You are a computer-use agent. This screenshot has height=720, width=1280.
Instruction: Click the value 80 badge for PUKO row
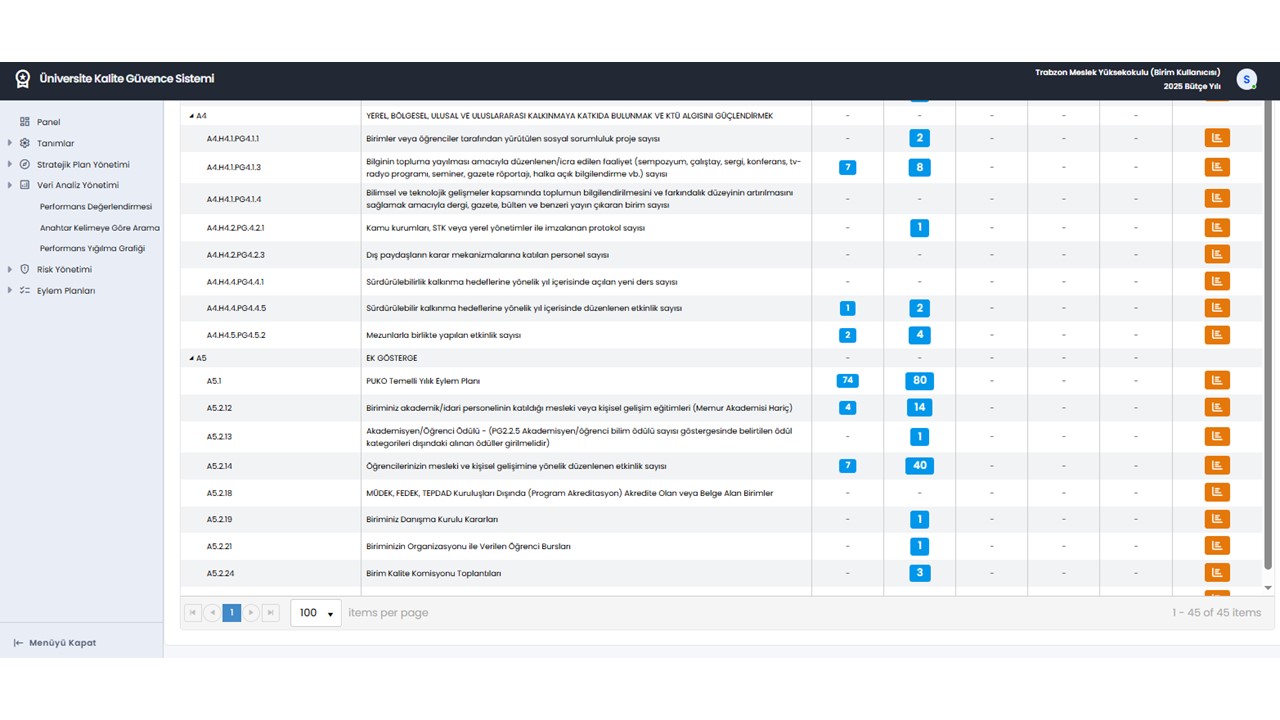(919, 380)
